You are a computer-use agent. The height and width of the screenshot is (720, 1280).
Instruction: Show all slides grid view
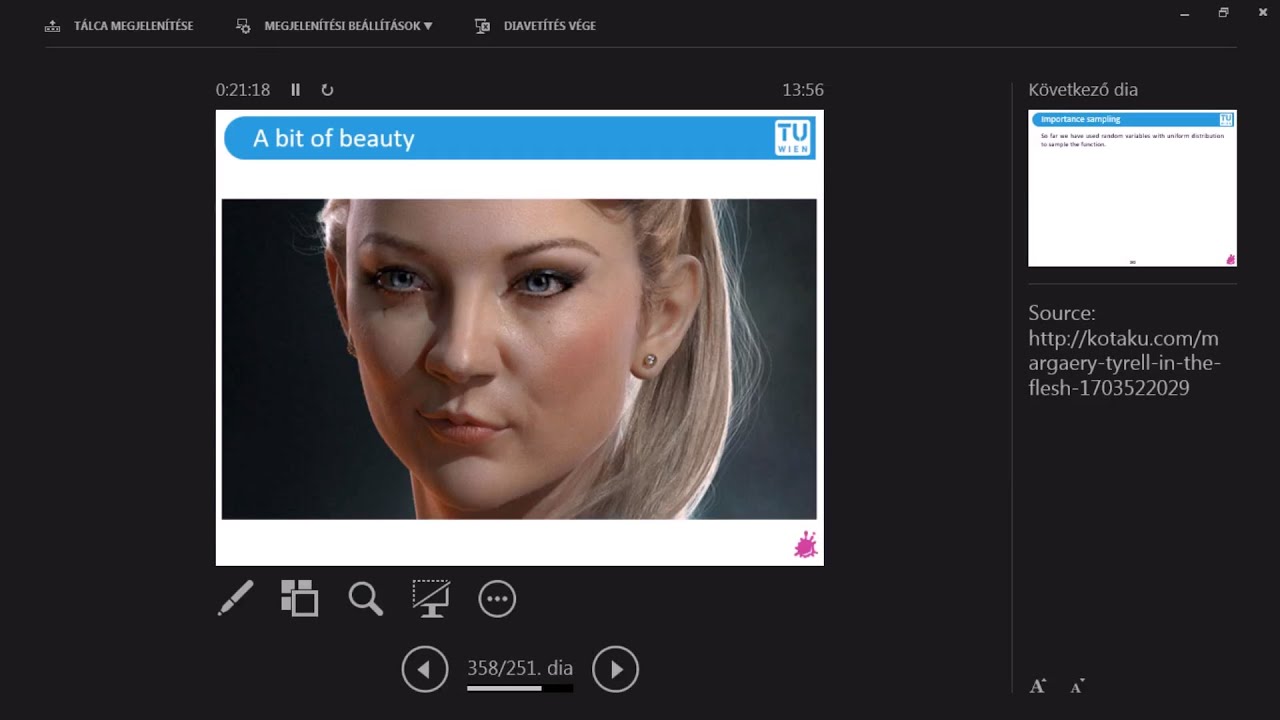click(299, 598)
